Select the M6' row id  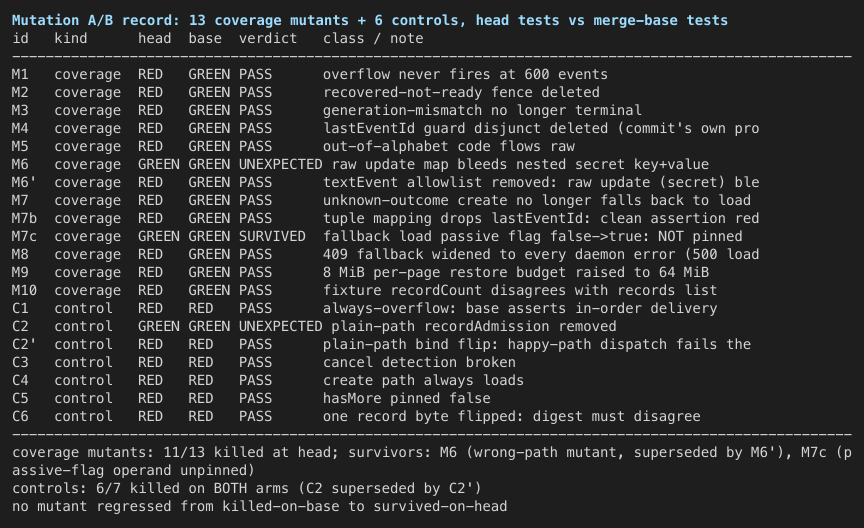click(x=24, y=182)
